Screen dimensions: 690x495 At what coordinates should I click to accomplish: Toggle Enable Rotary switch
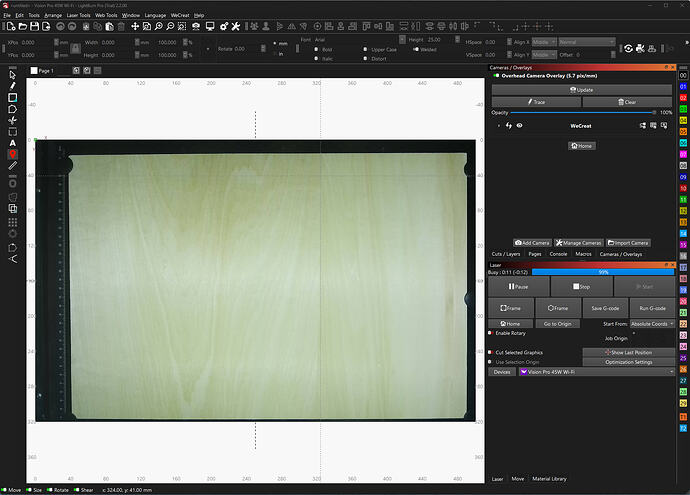491,333
